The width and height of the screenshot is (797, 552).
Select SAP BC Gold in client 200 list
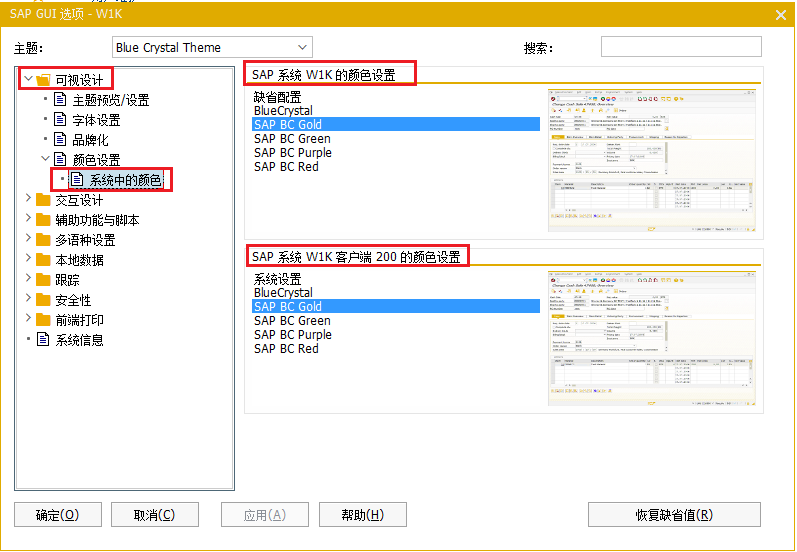point(396,306)
